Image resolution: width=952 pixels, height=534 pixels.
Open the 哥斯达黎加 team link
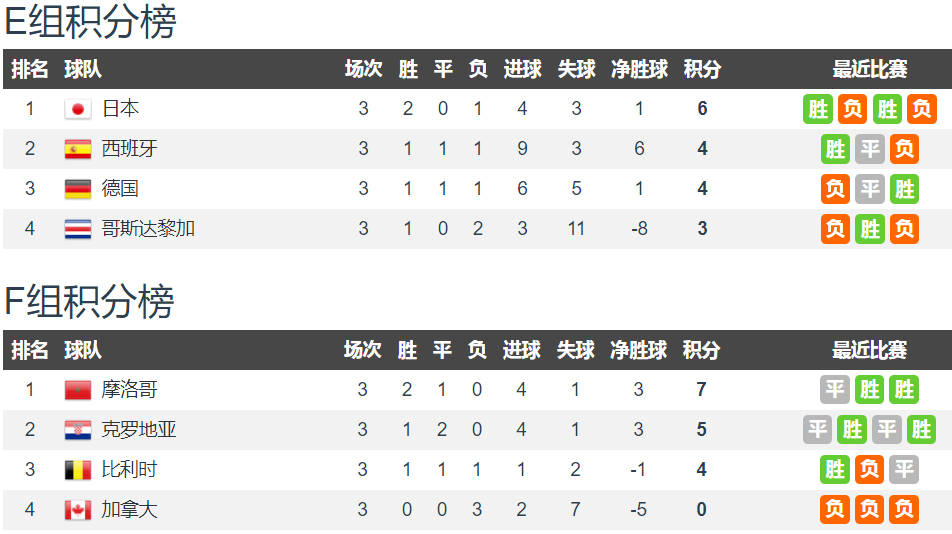click(148, 229)
